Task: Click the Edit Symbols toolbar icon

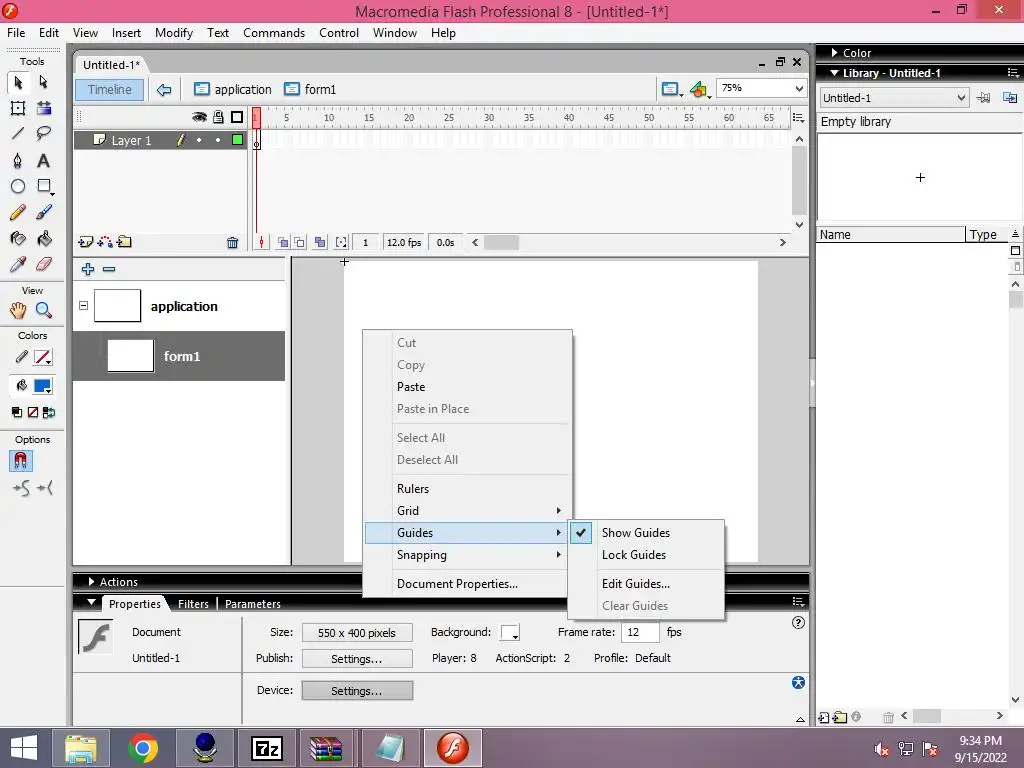Action: coord(699,89)
